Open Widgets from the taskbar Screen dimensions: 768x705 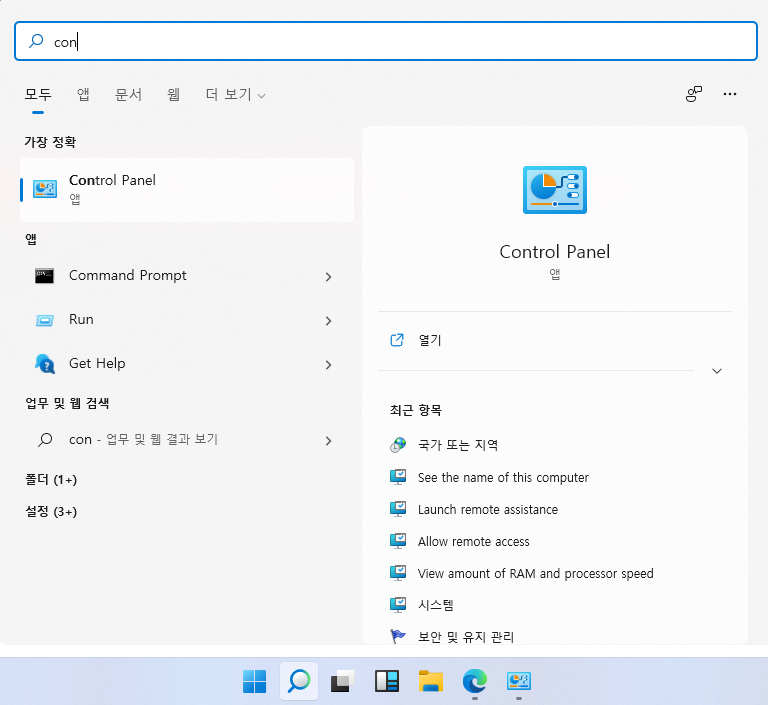pos(387,681)
